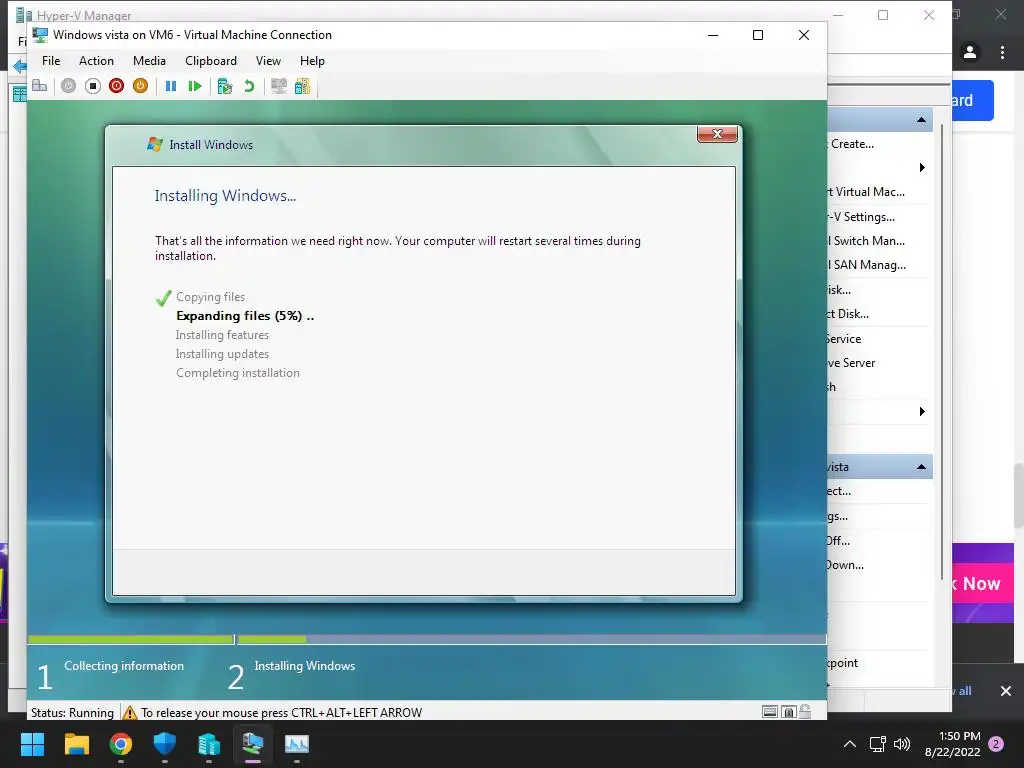Close the Install Windows dialog
Image resolution: width=1024 pixels, height=768 pixels.
[x=717, y=134]
